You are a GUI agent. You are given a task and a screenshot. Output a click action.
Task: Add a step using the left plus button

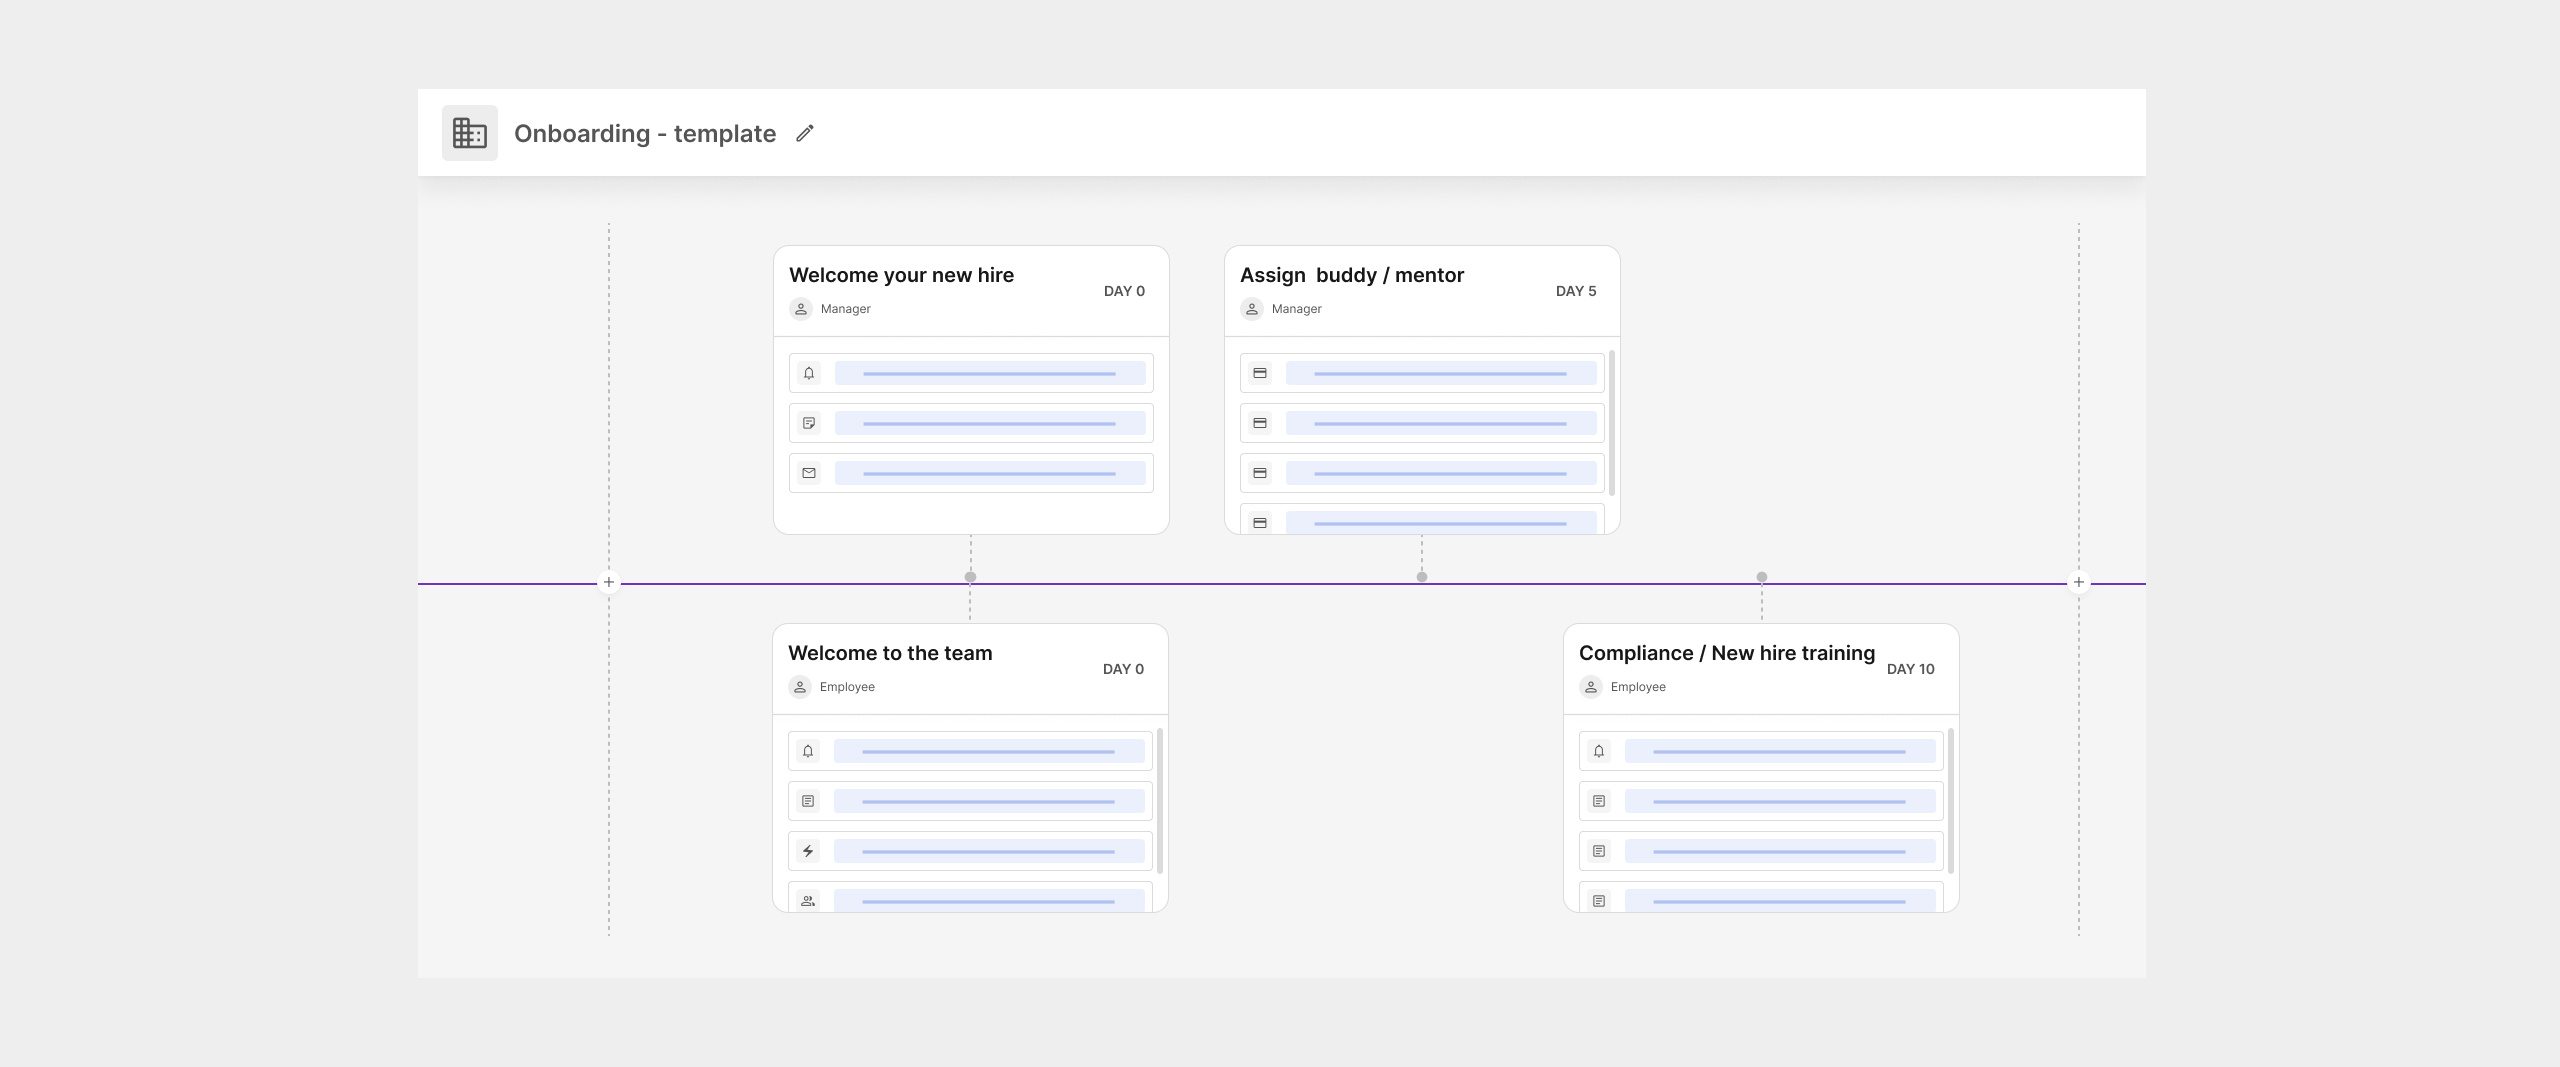point(609,582)
